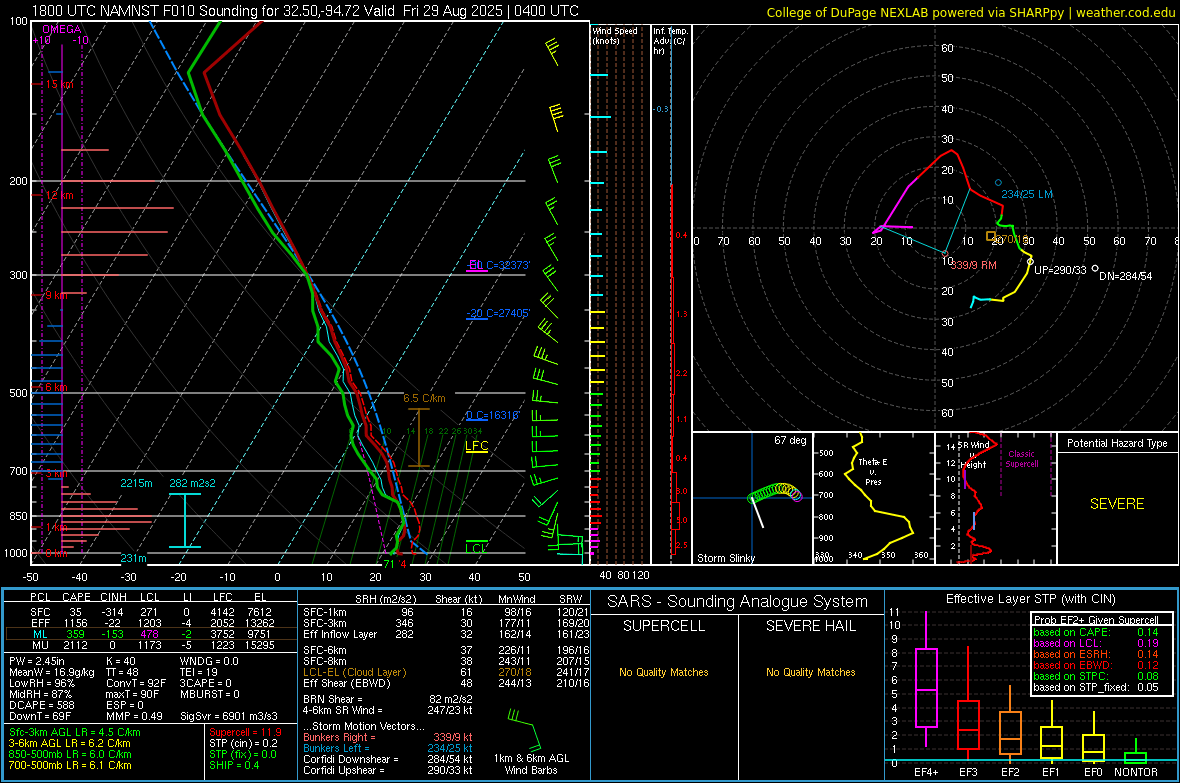Viewport: 1180px width, 783px height.
Task: Click the Bunkers right-mover circle on hodograph
Action: pos(946,254)
